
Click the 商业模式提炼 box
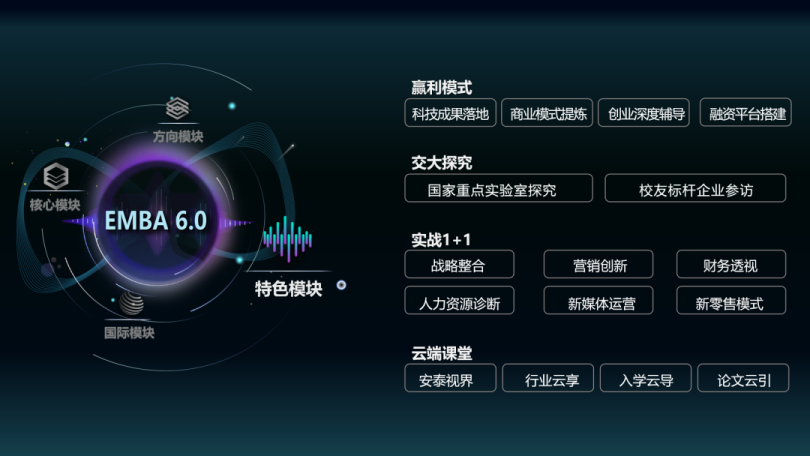(x=548, y=113)
